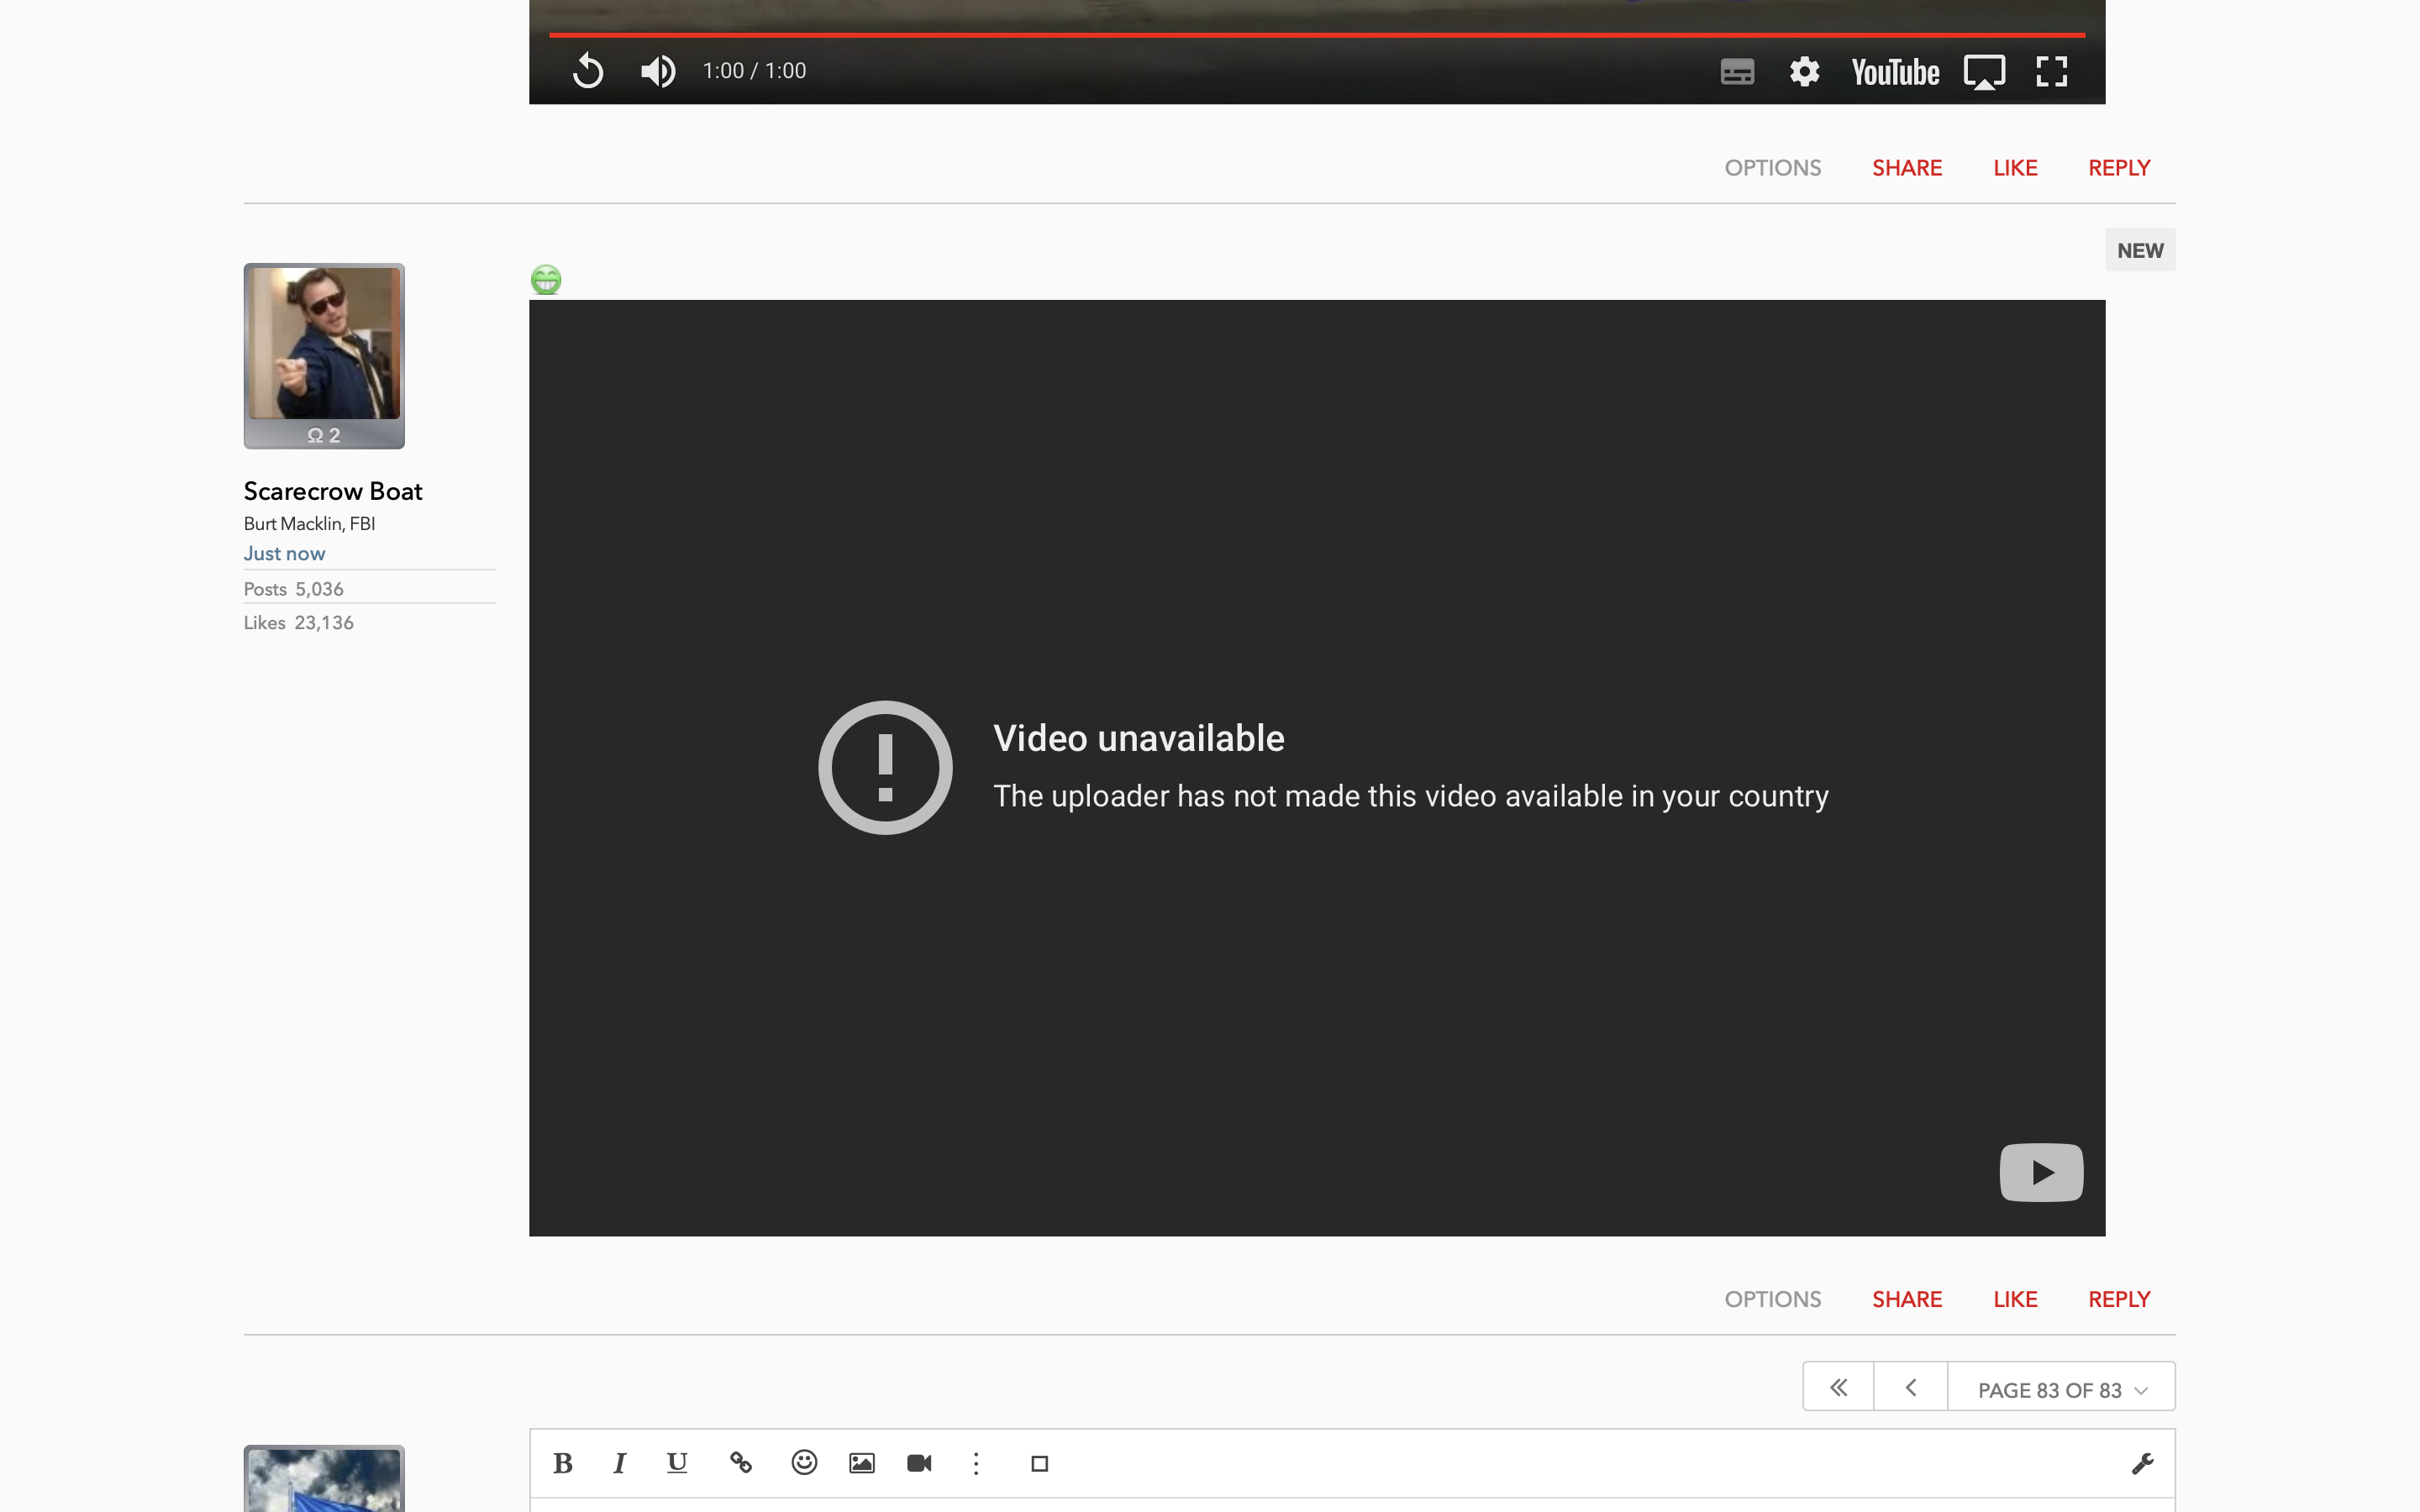
Task: Like Scarecrow Boat's post
Action: [x=2014, y=1299]
